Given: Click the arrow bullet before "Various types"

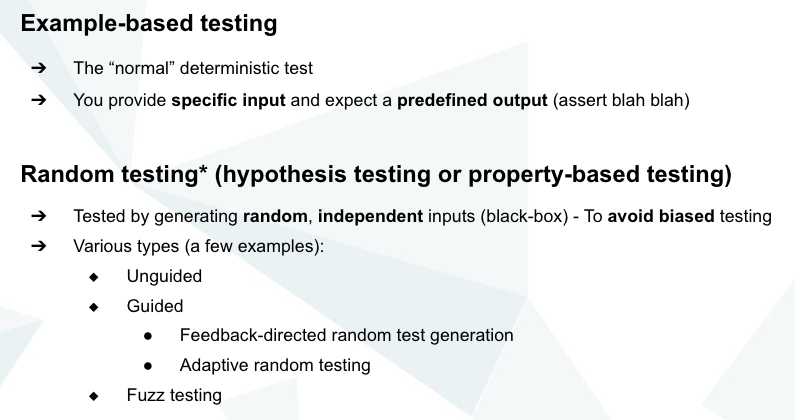Looking at the screenshot, I should [x=38, y=246].
